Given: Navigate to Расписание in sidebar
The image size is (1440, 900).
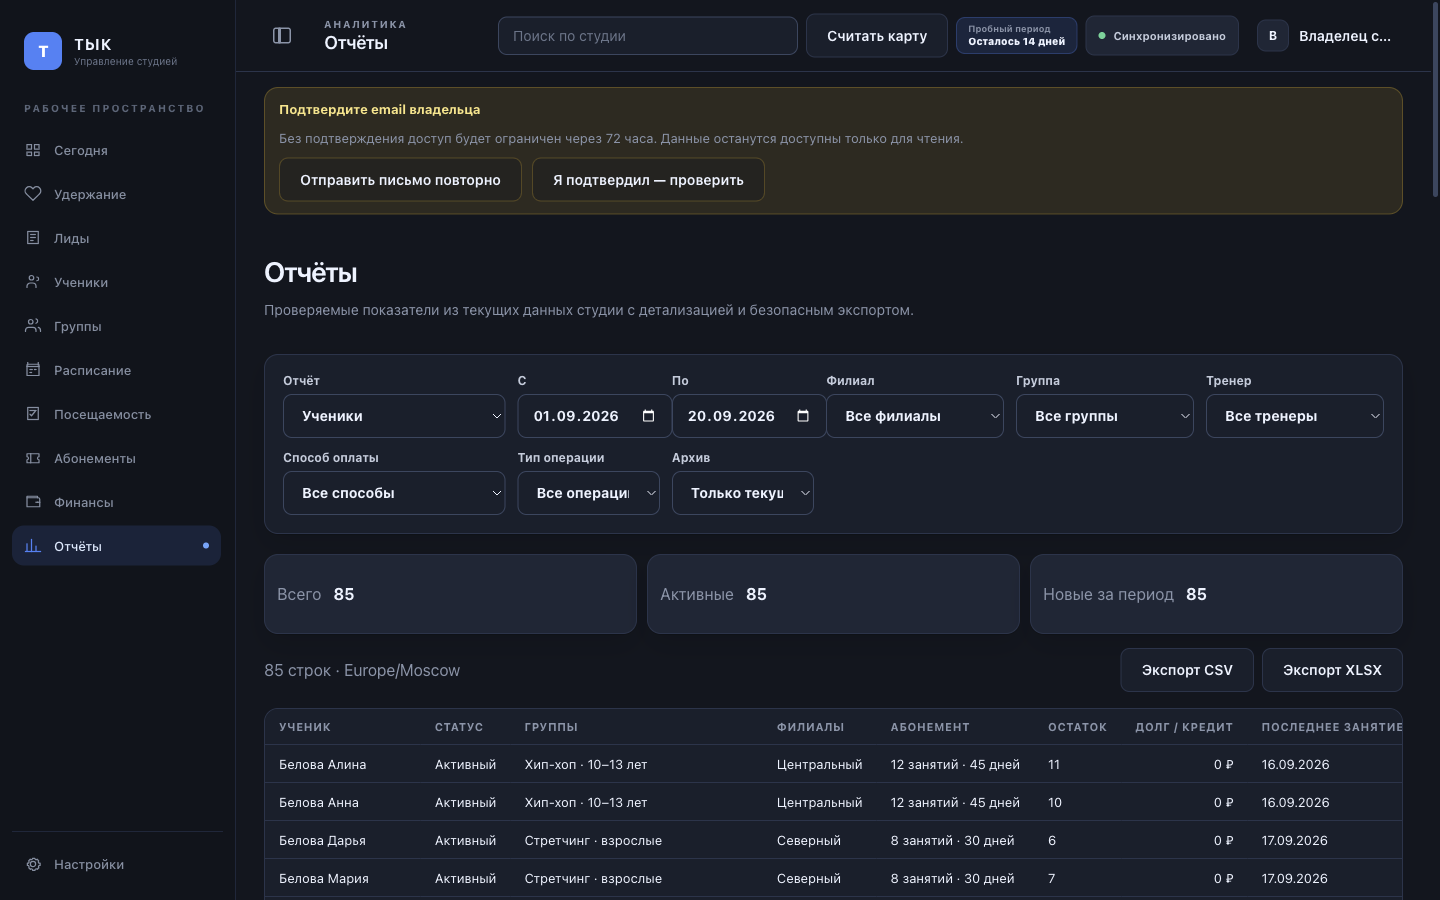Looking at the screenshot, I should [116, 370].
